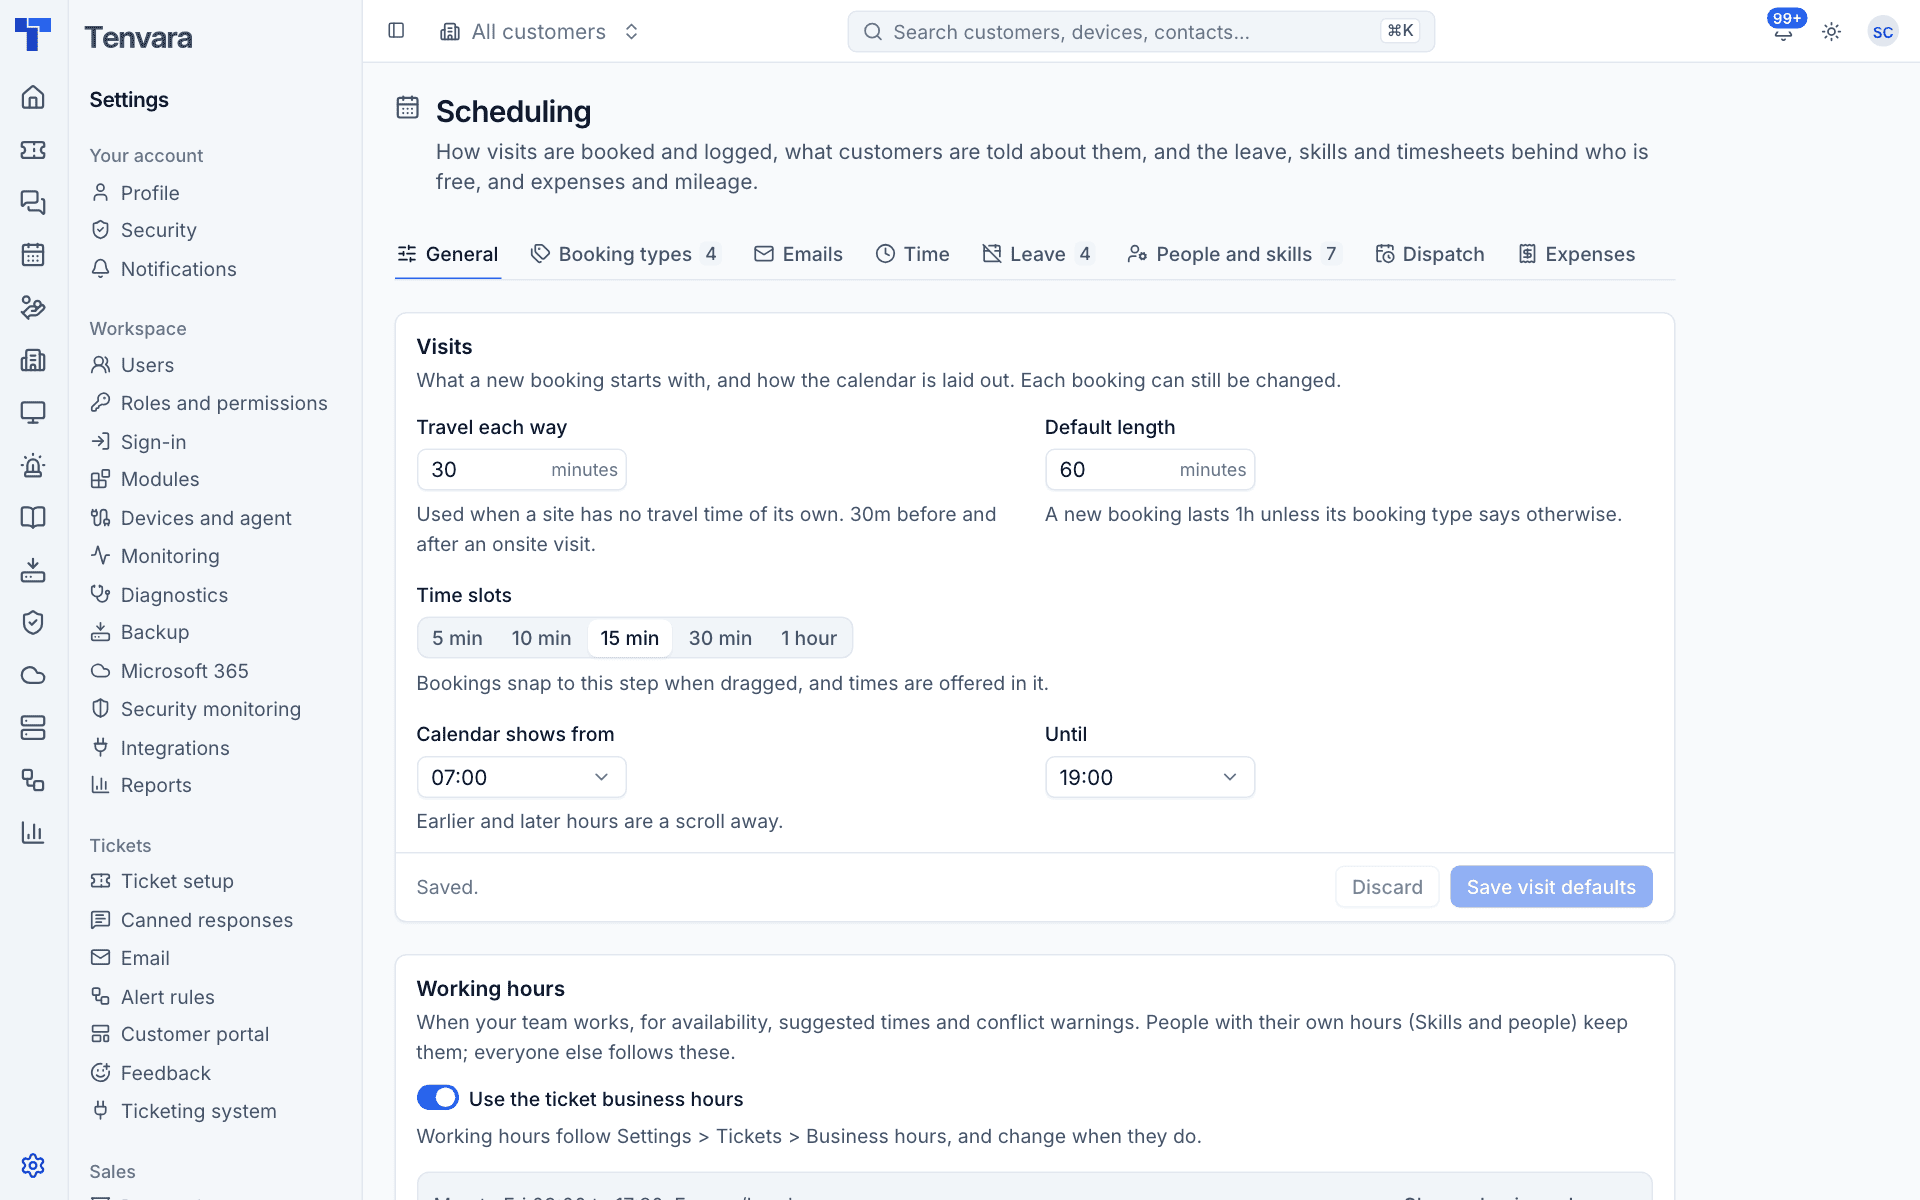Toggle the sidebar collapse icon
1920x1200 pixels.
(396, 31)
